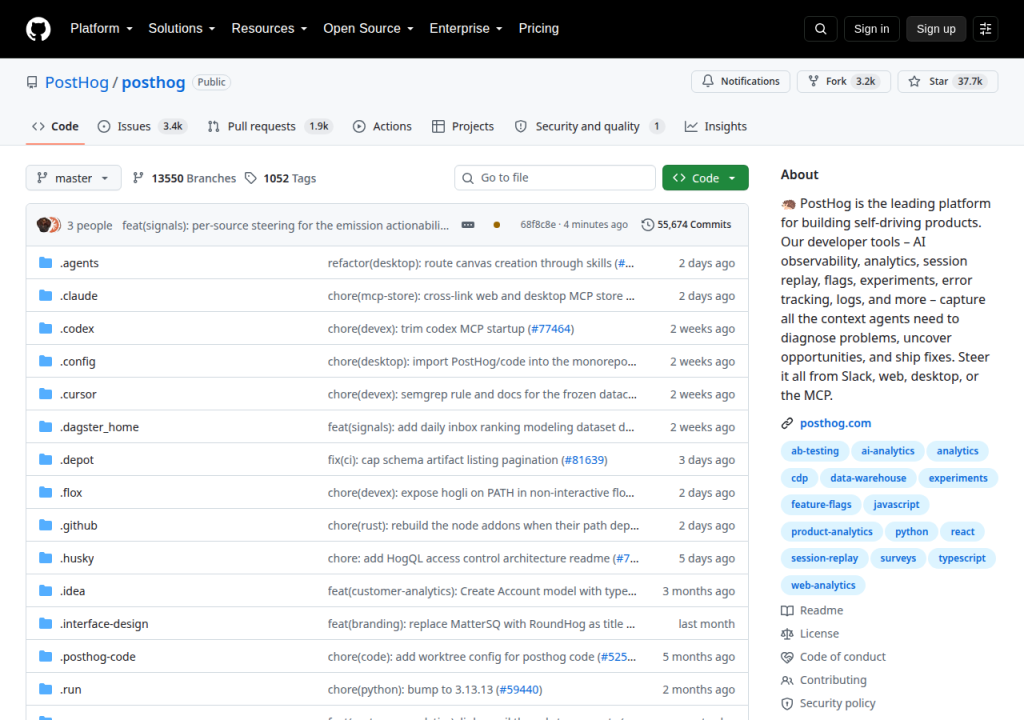
Task: Open the master branch selector dropdown
Action: [x=73, y=178]
